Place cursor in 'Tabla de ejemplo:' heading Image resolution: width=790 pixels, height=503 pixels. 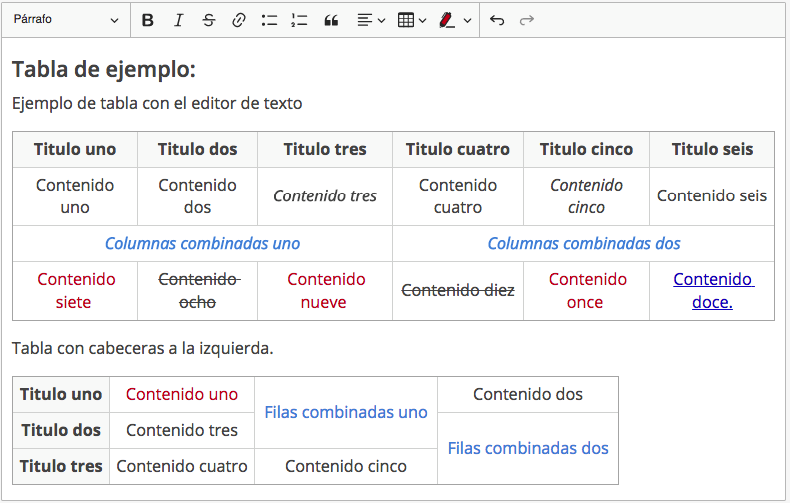[x=104, y=70]
